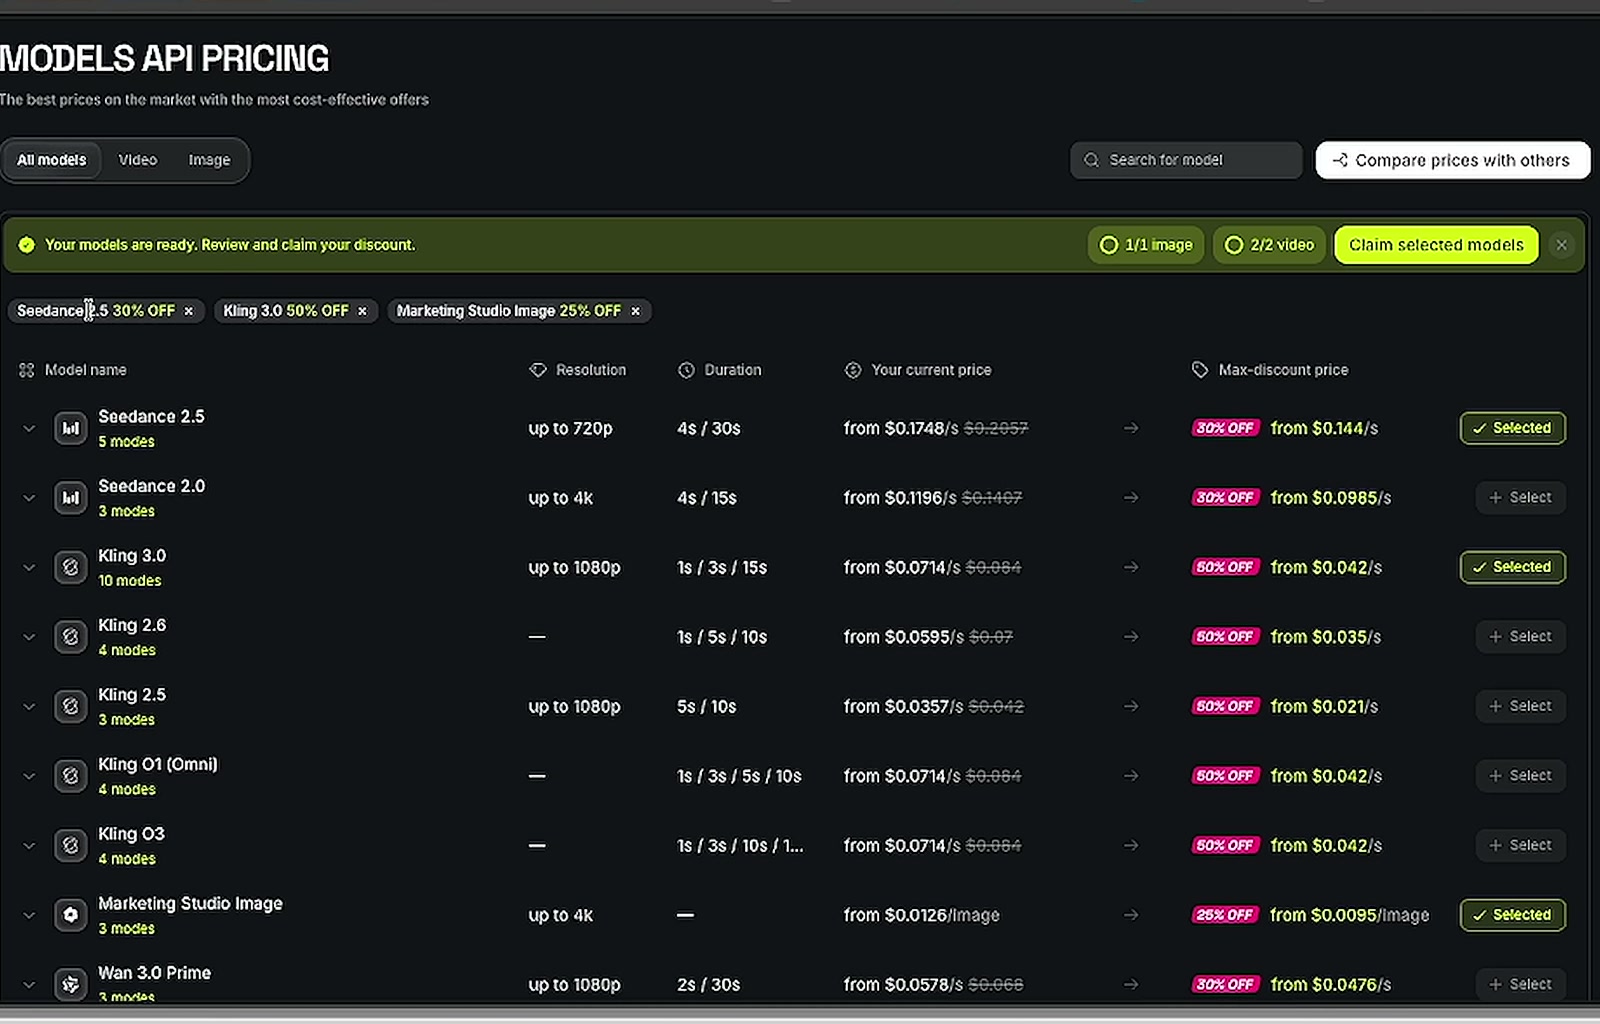
Task: Click the 1/1 image counter pill
Action: coord(1146,245)
